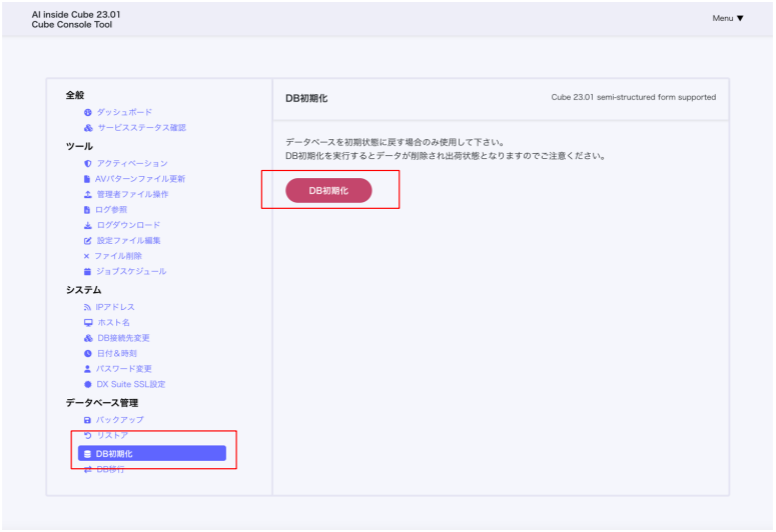Open the Menu dropdown at top right
Viewport: 776px width, 532px height.
click(x=727, y=18)
